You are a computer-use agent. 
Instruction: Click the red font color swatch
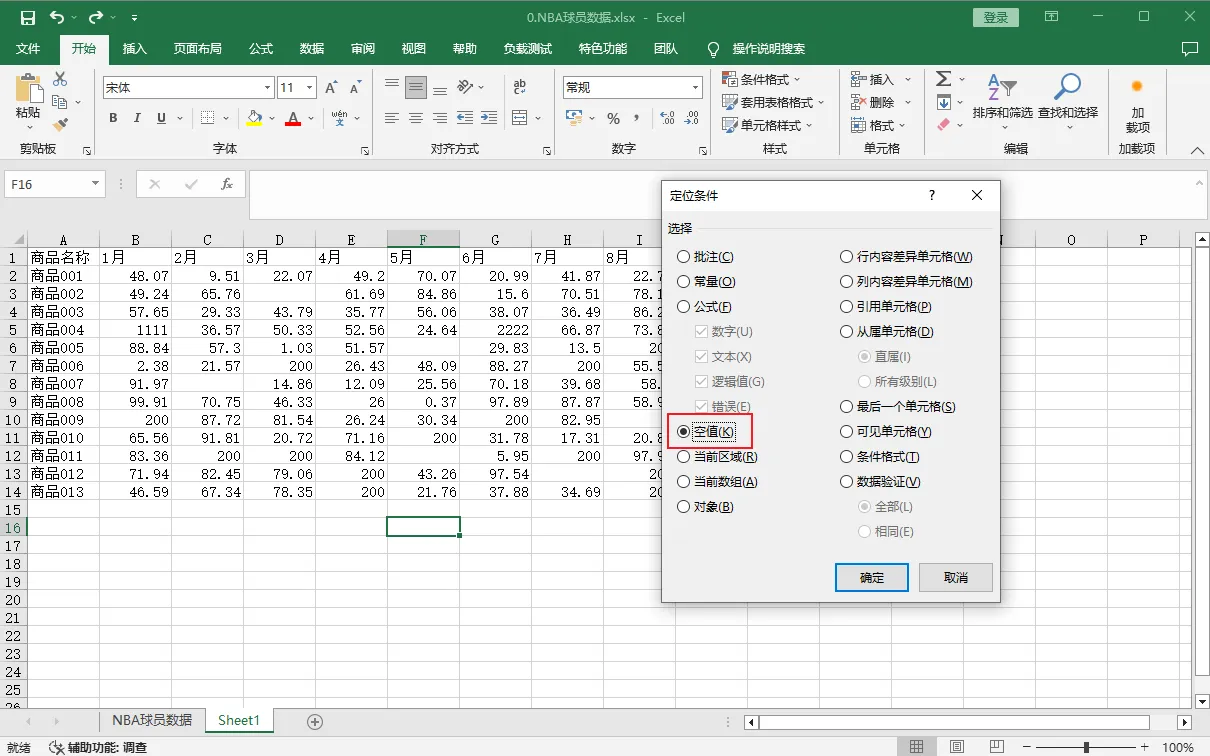tap(293, 118)
